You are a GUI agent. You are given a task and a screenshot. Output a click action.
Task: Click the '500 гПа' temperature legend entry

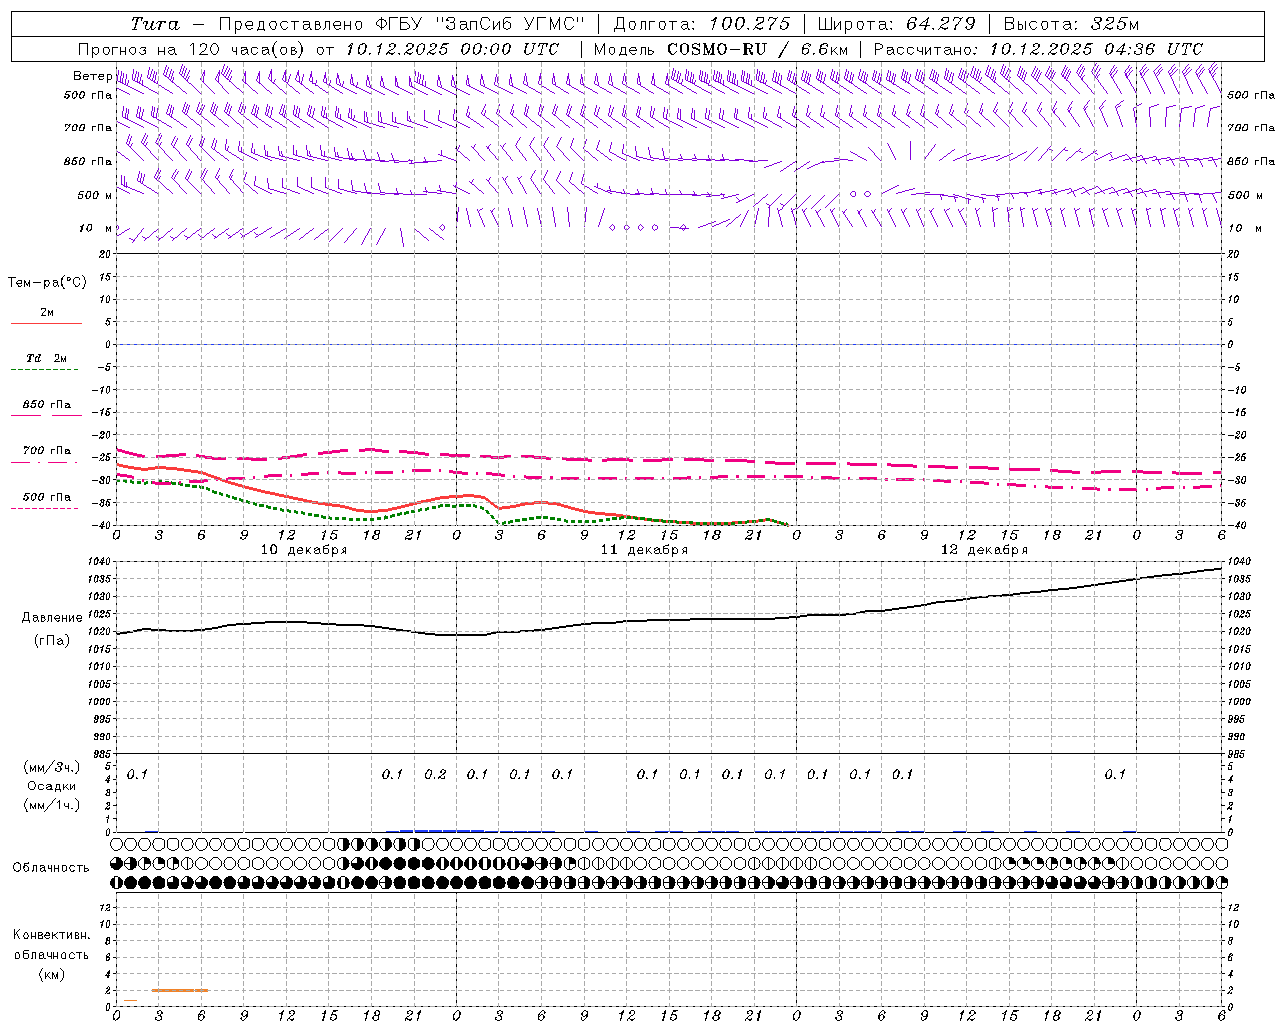(45, 500)
